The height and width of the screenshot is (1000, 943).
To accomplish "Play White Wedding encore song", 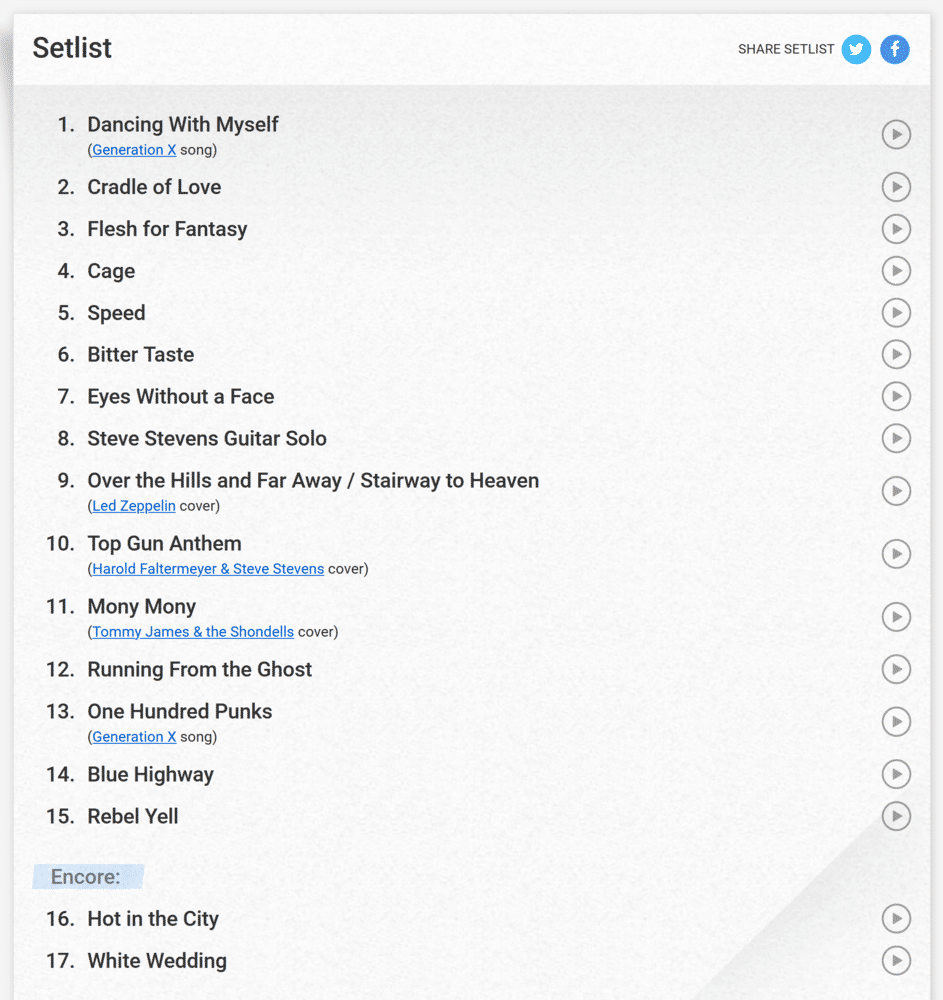I will click(x=896, y=960).
